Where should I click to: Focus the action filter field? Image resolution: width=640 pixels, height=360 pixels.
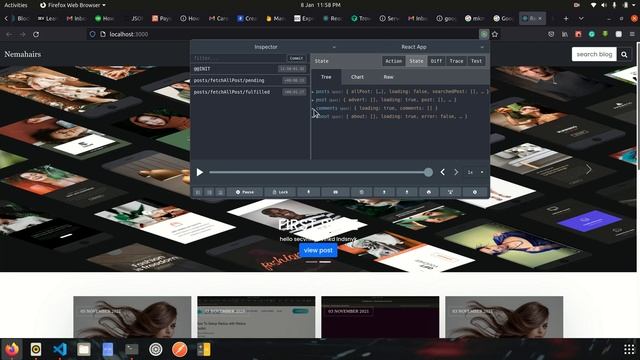click(239, 58)
